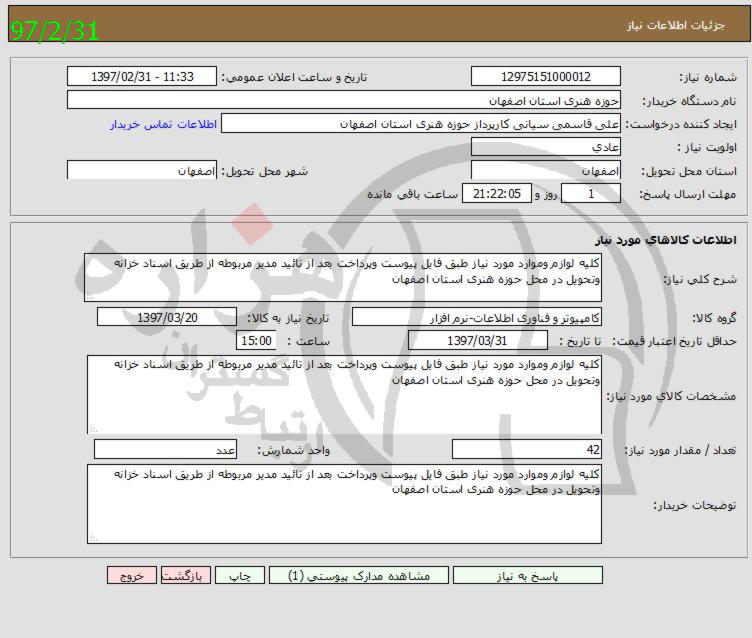Click the 'ساعت' field showing 15:00
This screenshot has height=638, width=752.
(x=255, y=341)
